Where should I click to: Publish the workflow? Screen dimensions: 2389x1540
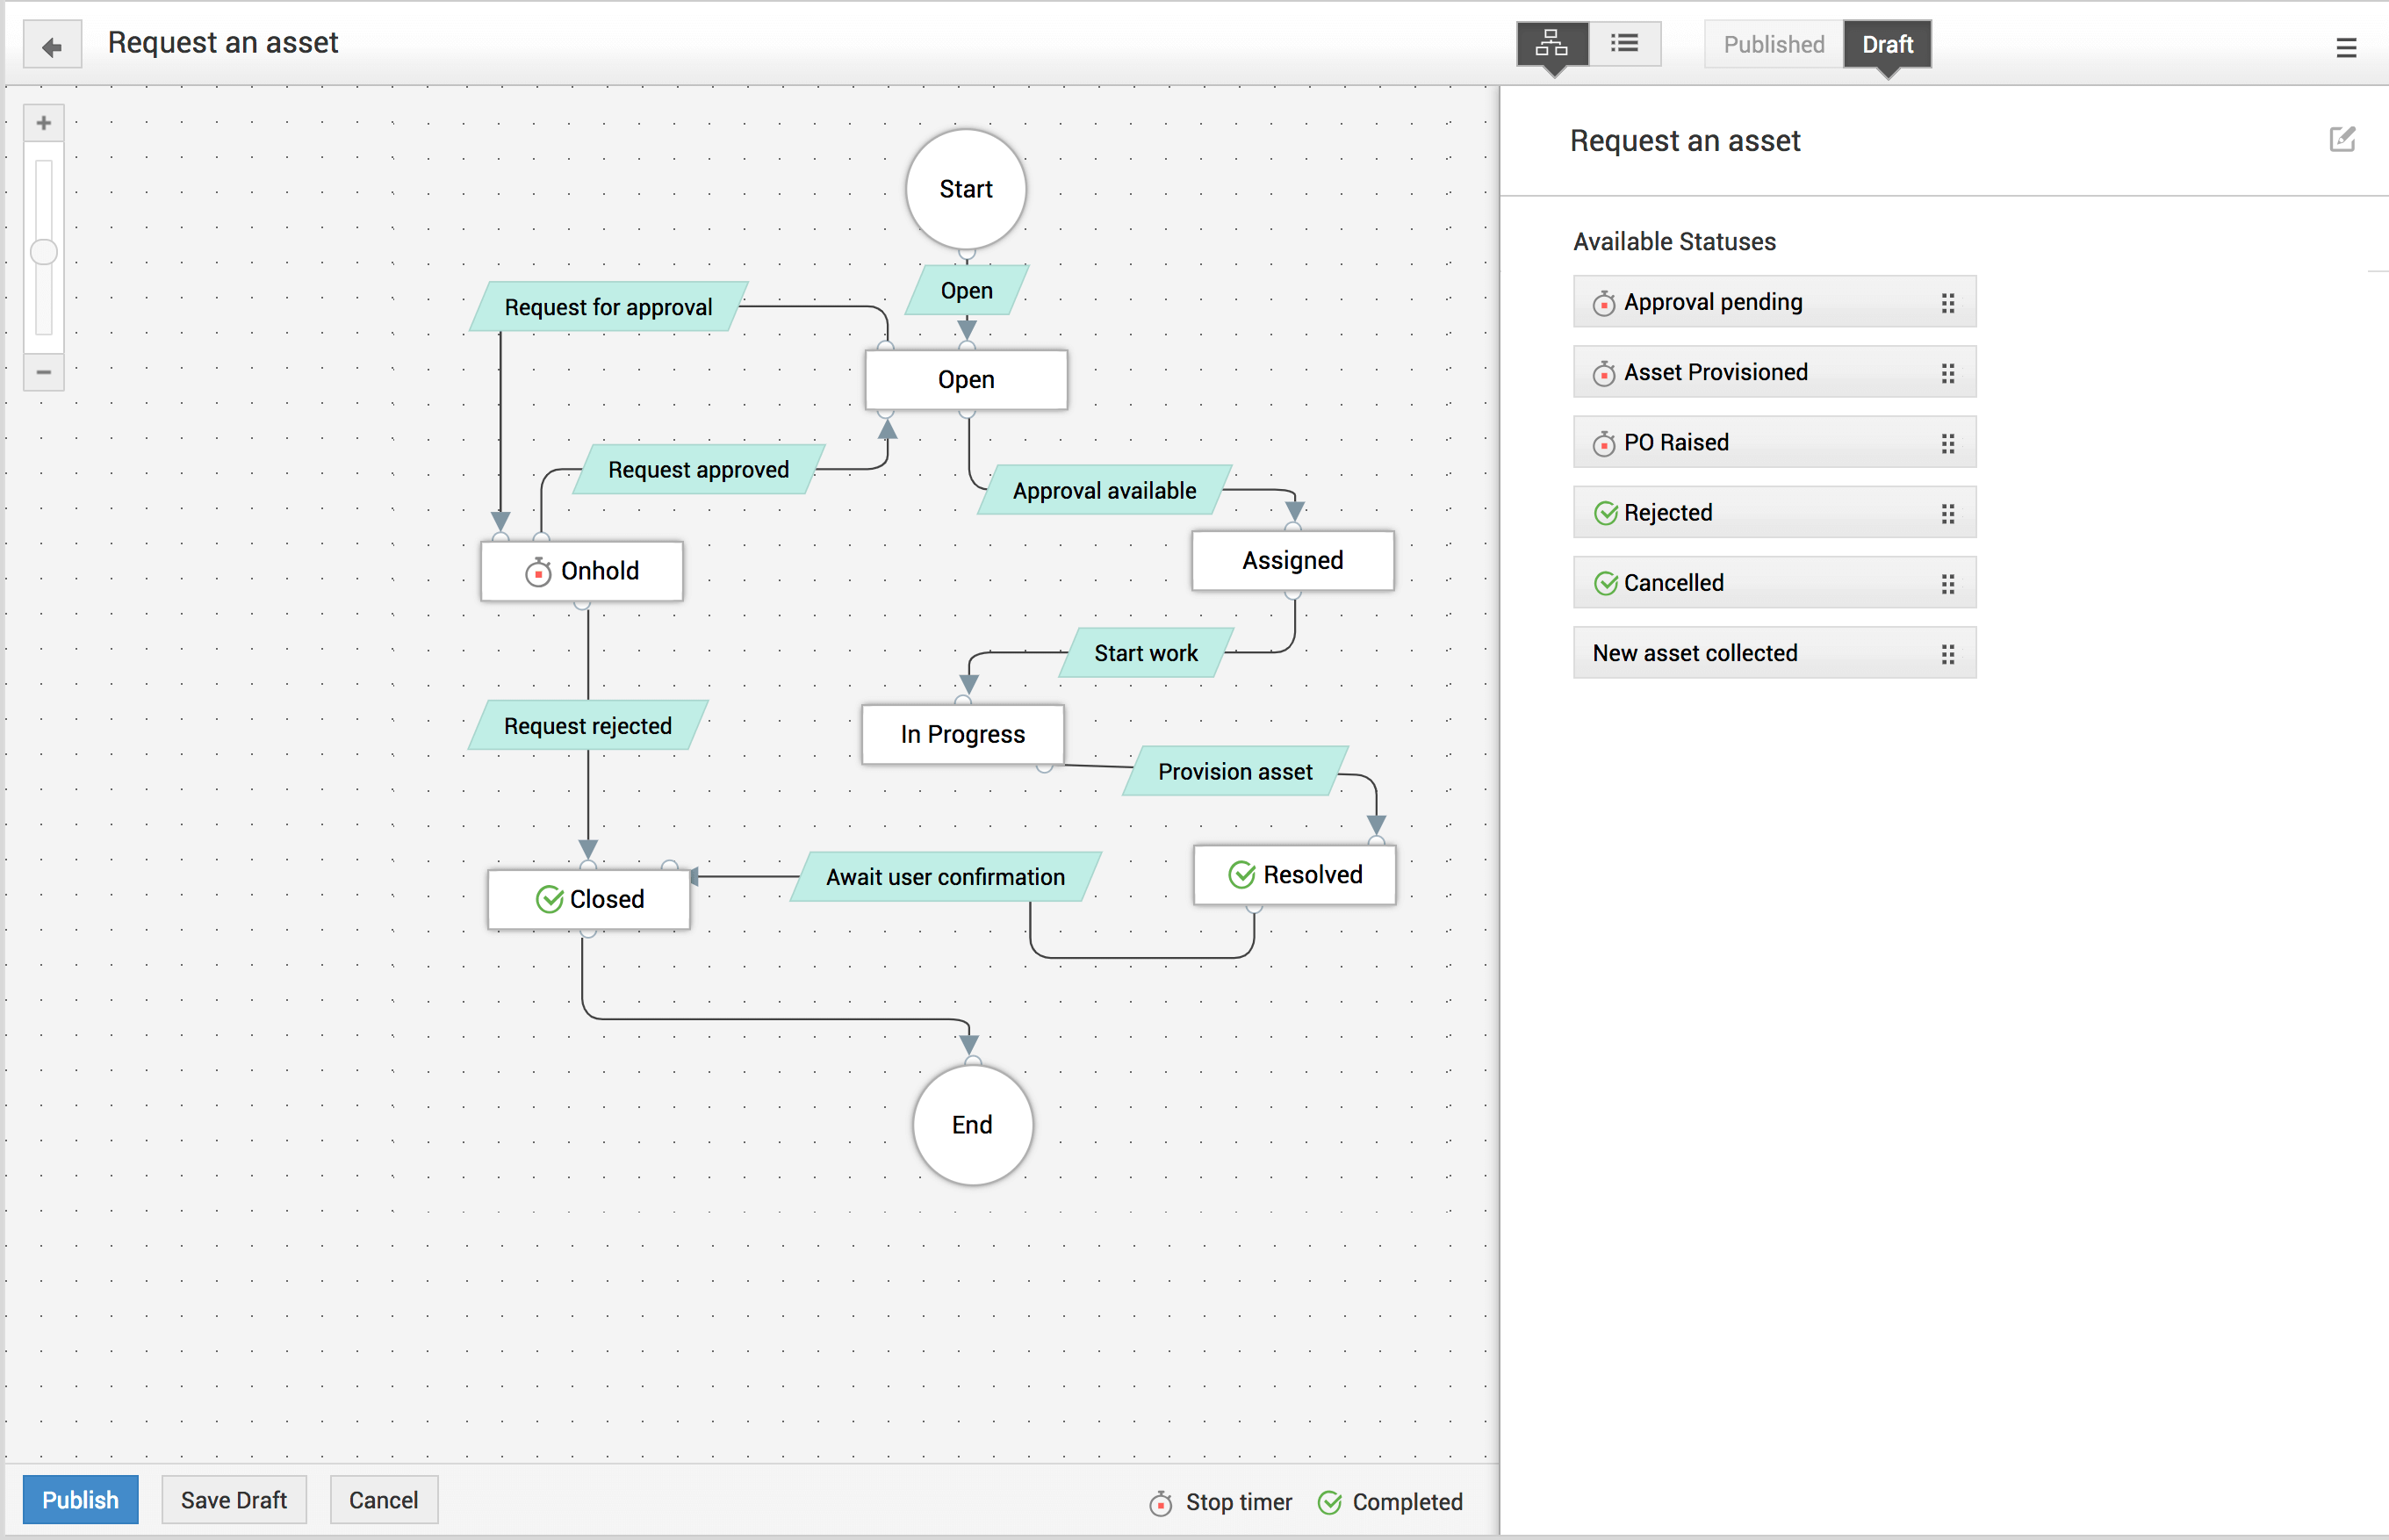[80, 1499]
